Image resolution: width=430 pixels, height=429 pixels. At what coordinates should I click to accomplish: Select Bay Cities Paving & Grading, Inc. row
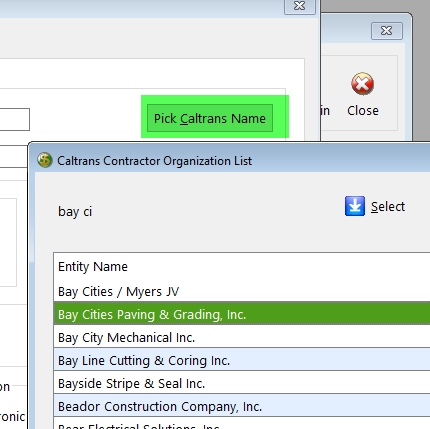242,314
